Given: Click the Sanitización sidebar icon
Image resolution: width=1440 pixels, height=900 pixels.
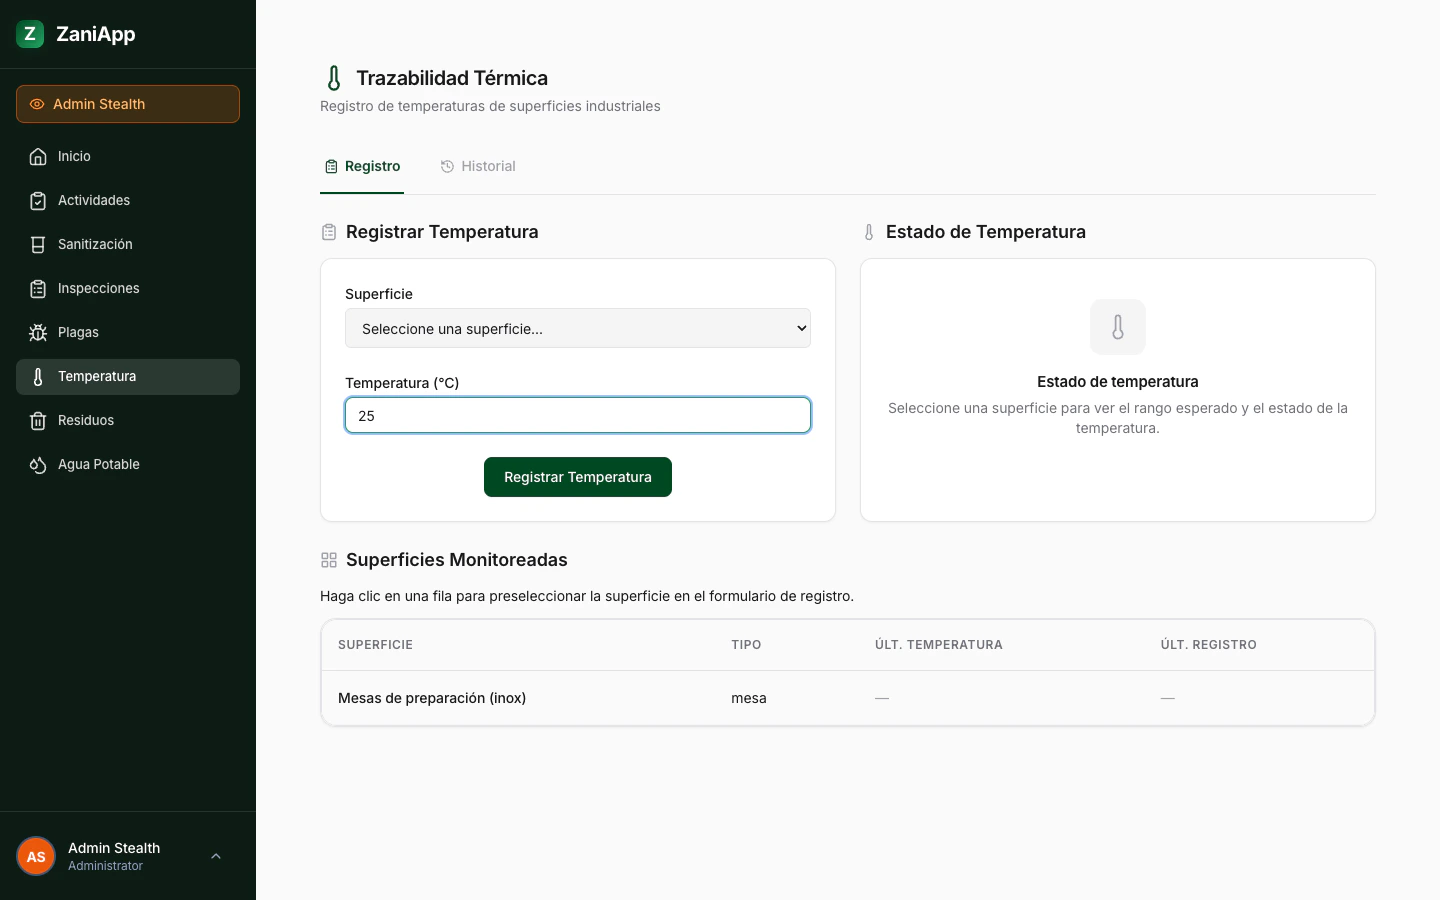Looking at the screenshot, I should (x=37, y=244).
